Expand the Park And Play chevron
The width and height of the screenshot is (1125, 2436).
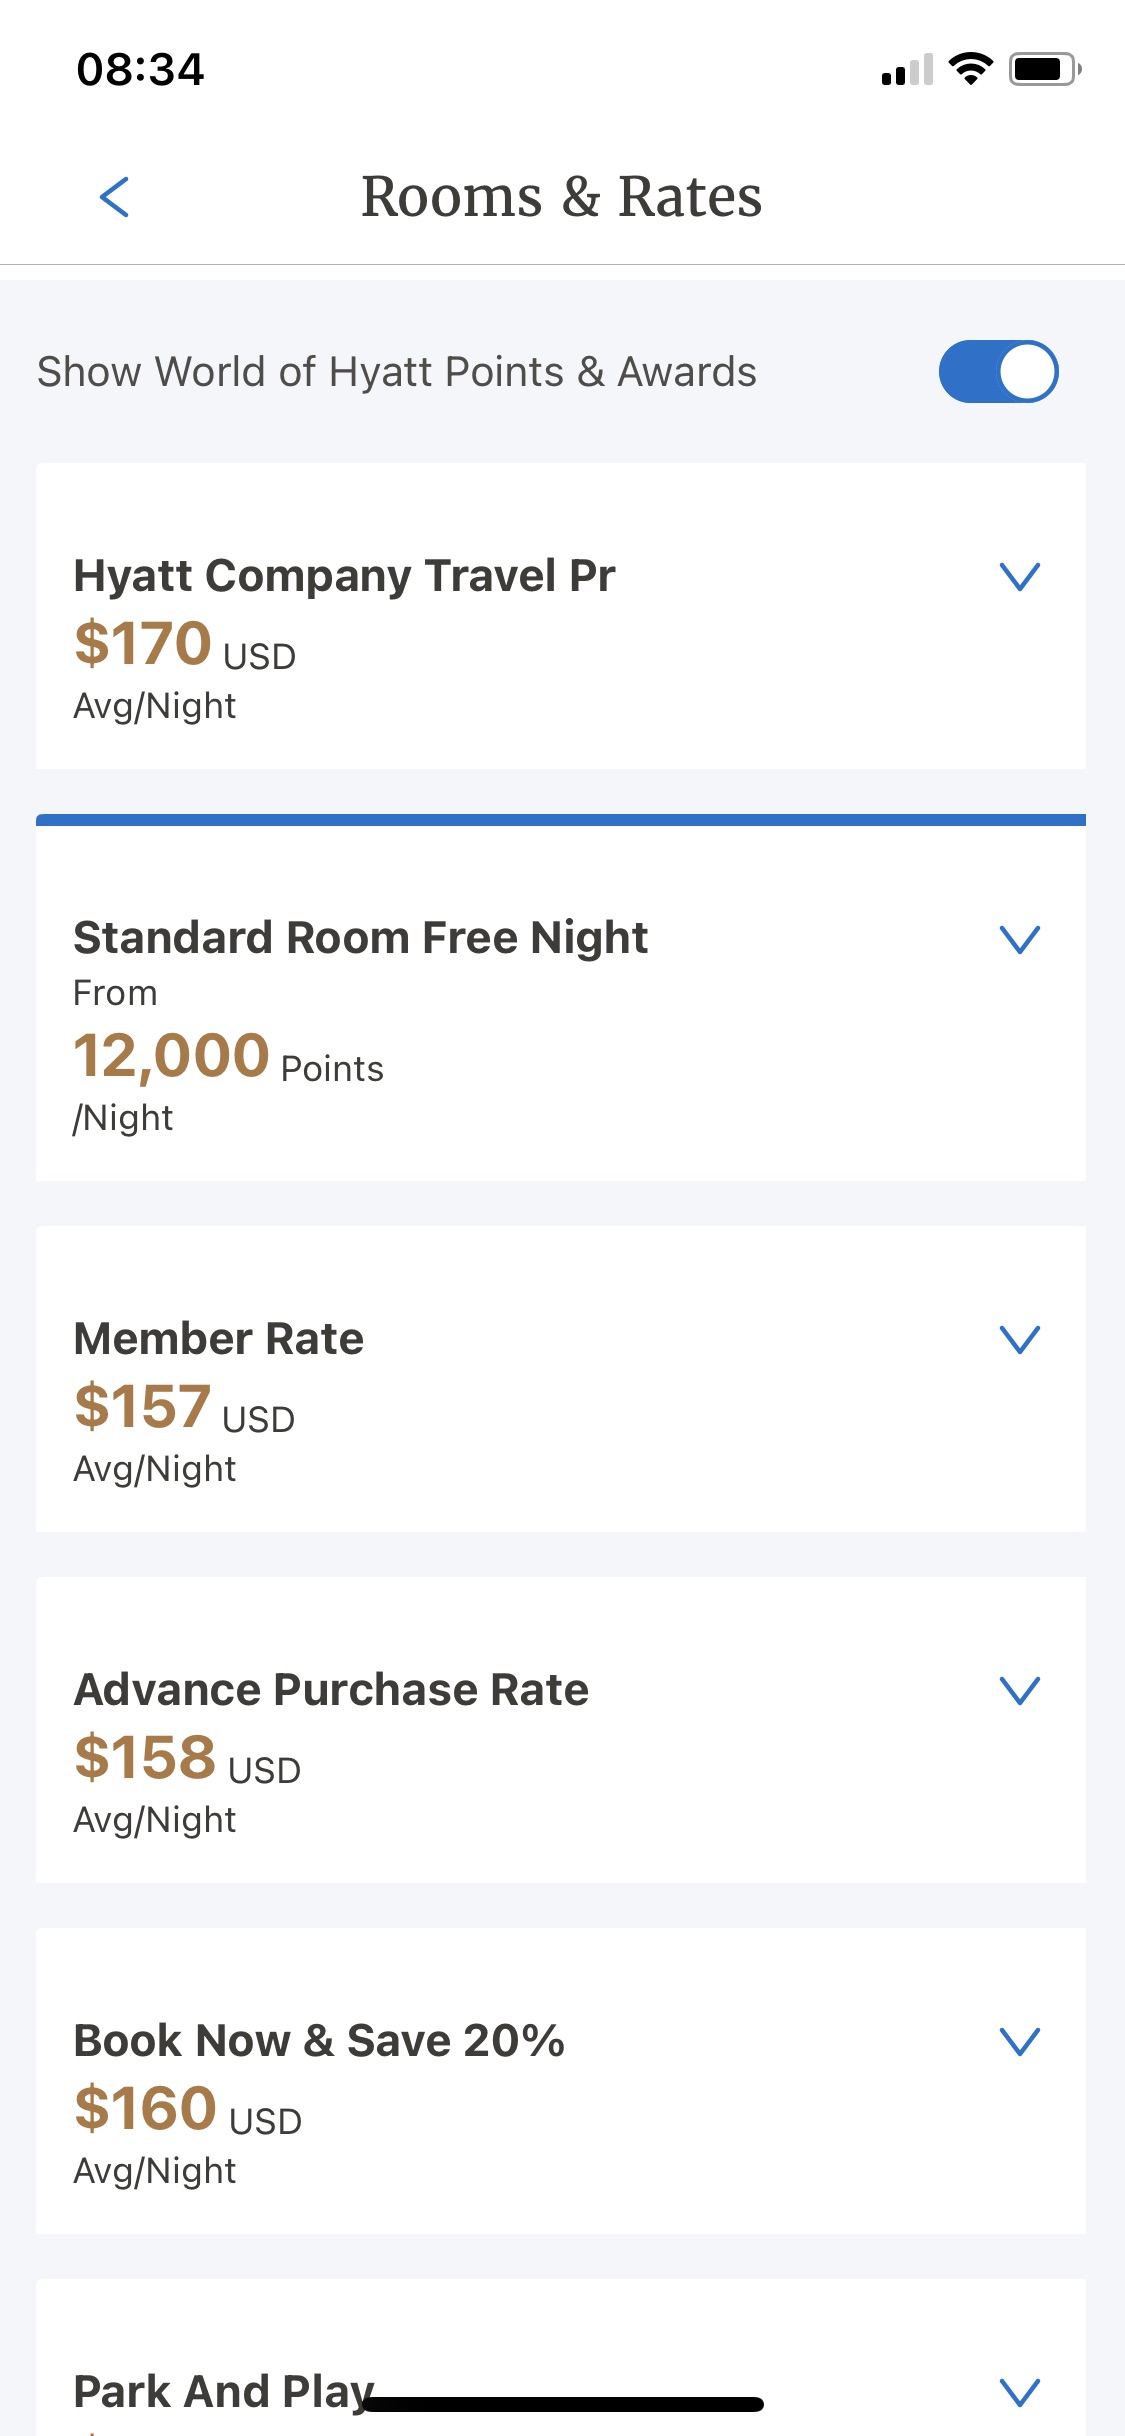tap(1020, 2392)
